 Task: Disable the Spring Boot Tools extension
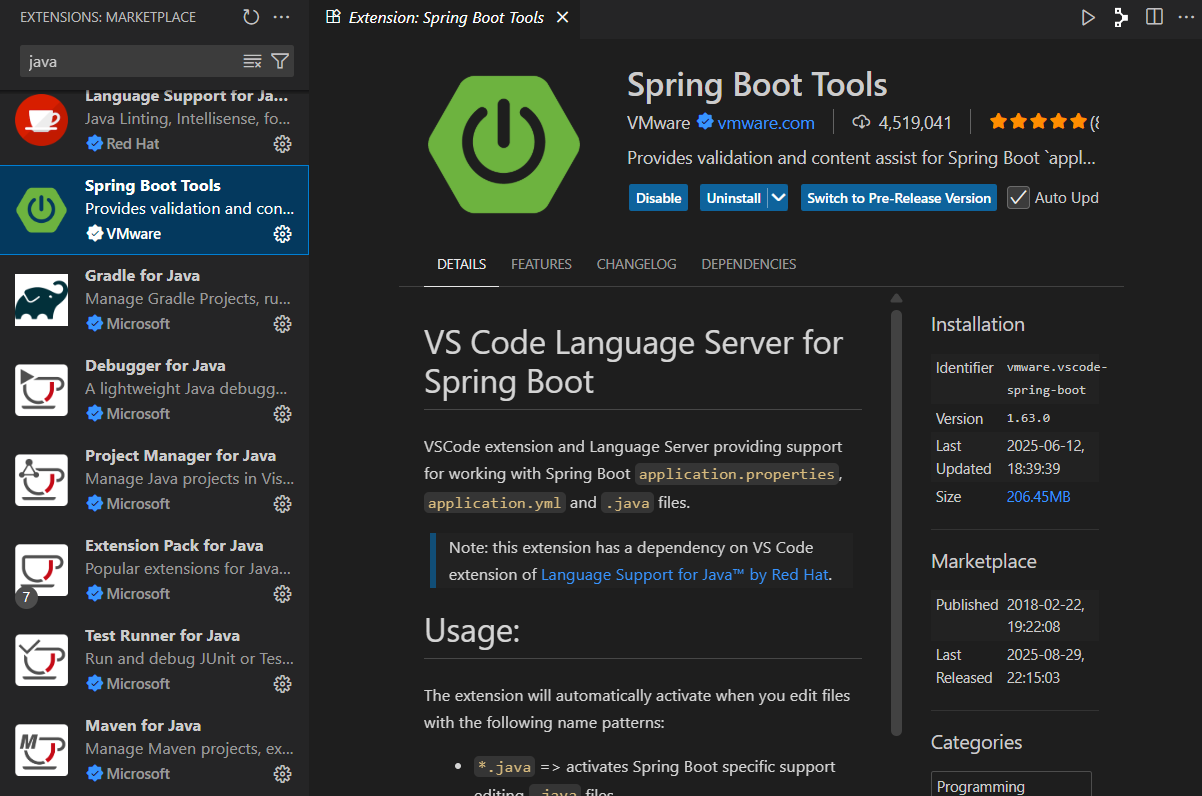click(x=659, y=198)
